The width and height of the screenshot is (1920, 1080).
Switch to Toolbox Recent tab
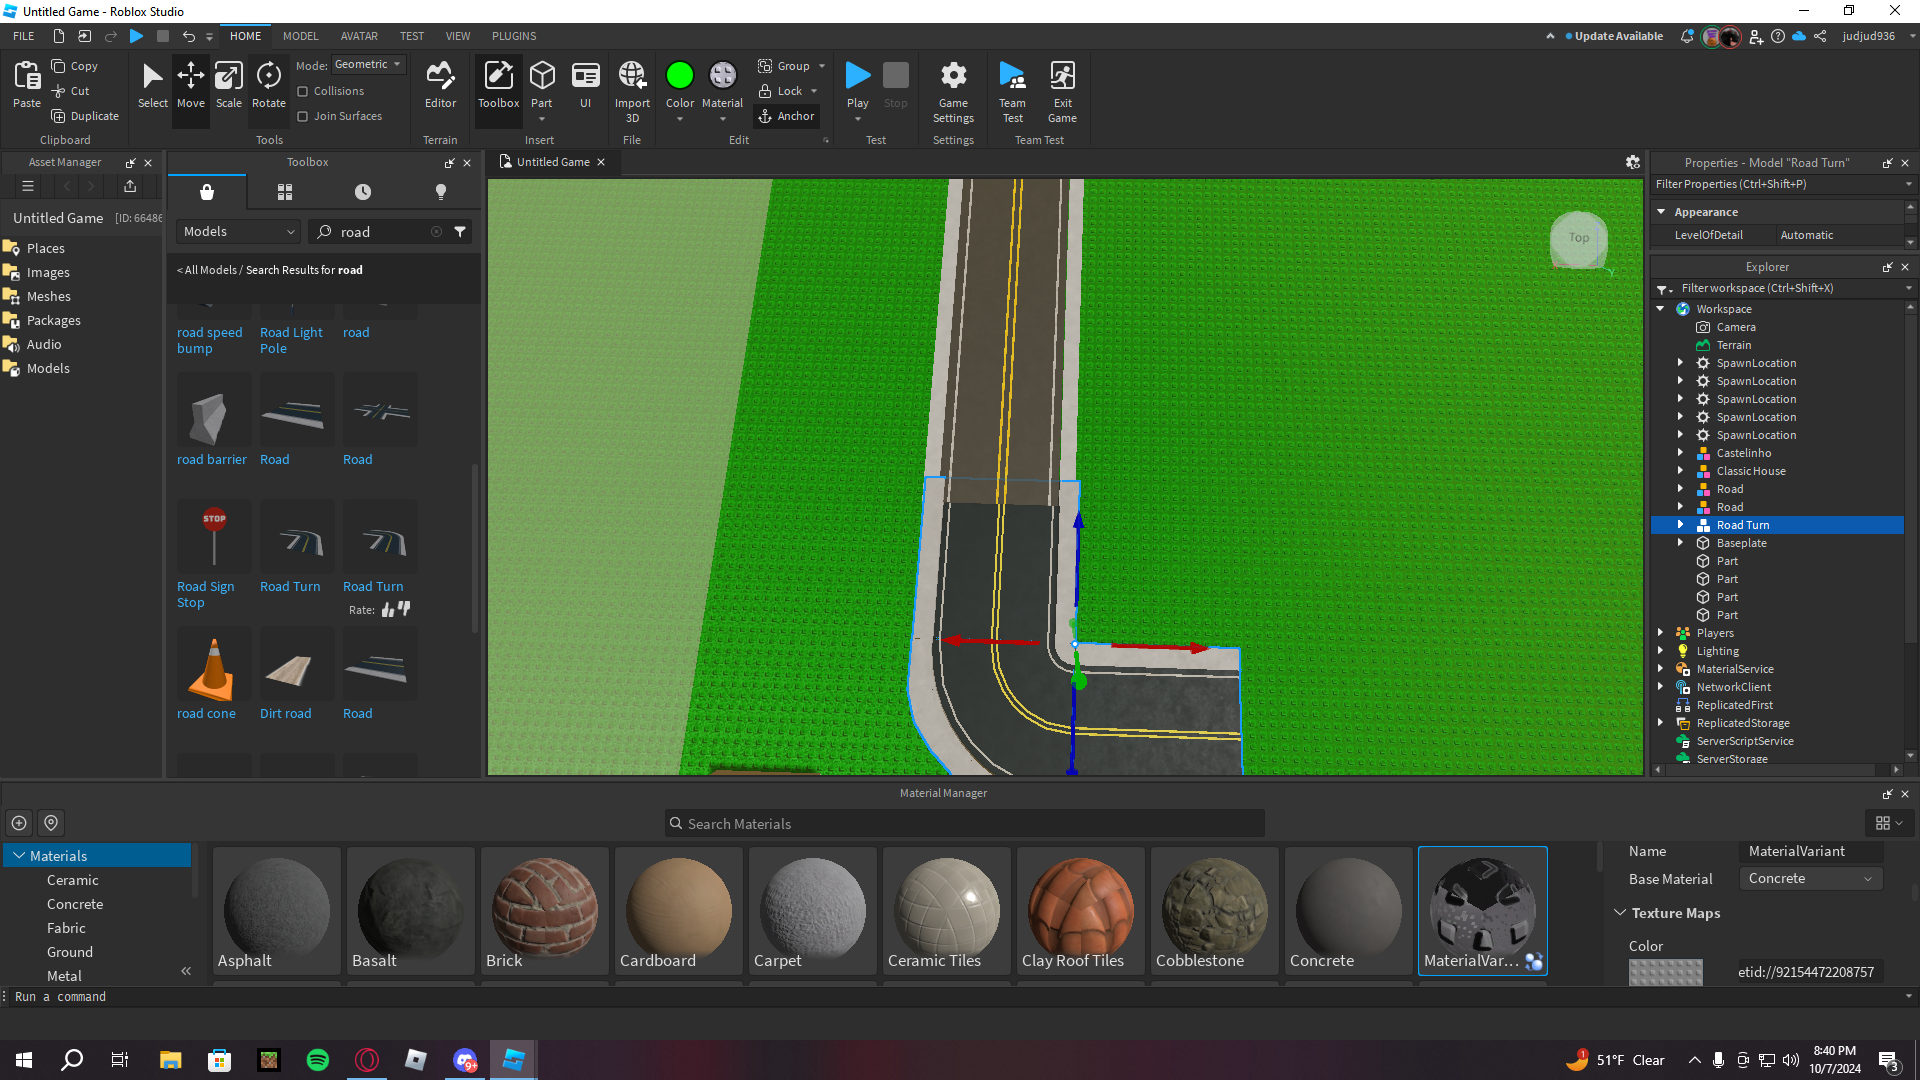click(363, 192)
